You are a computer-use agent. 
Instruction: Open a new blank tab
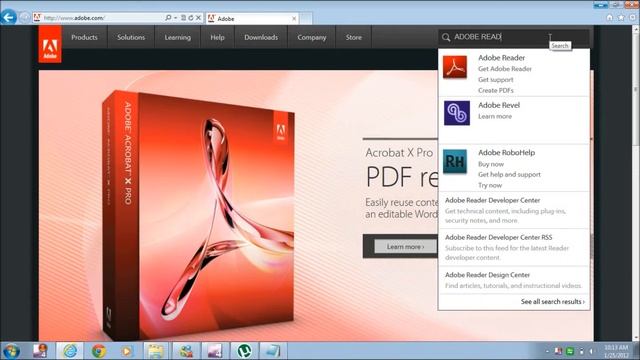click(x=306, y=18)
